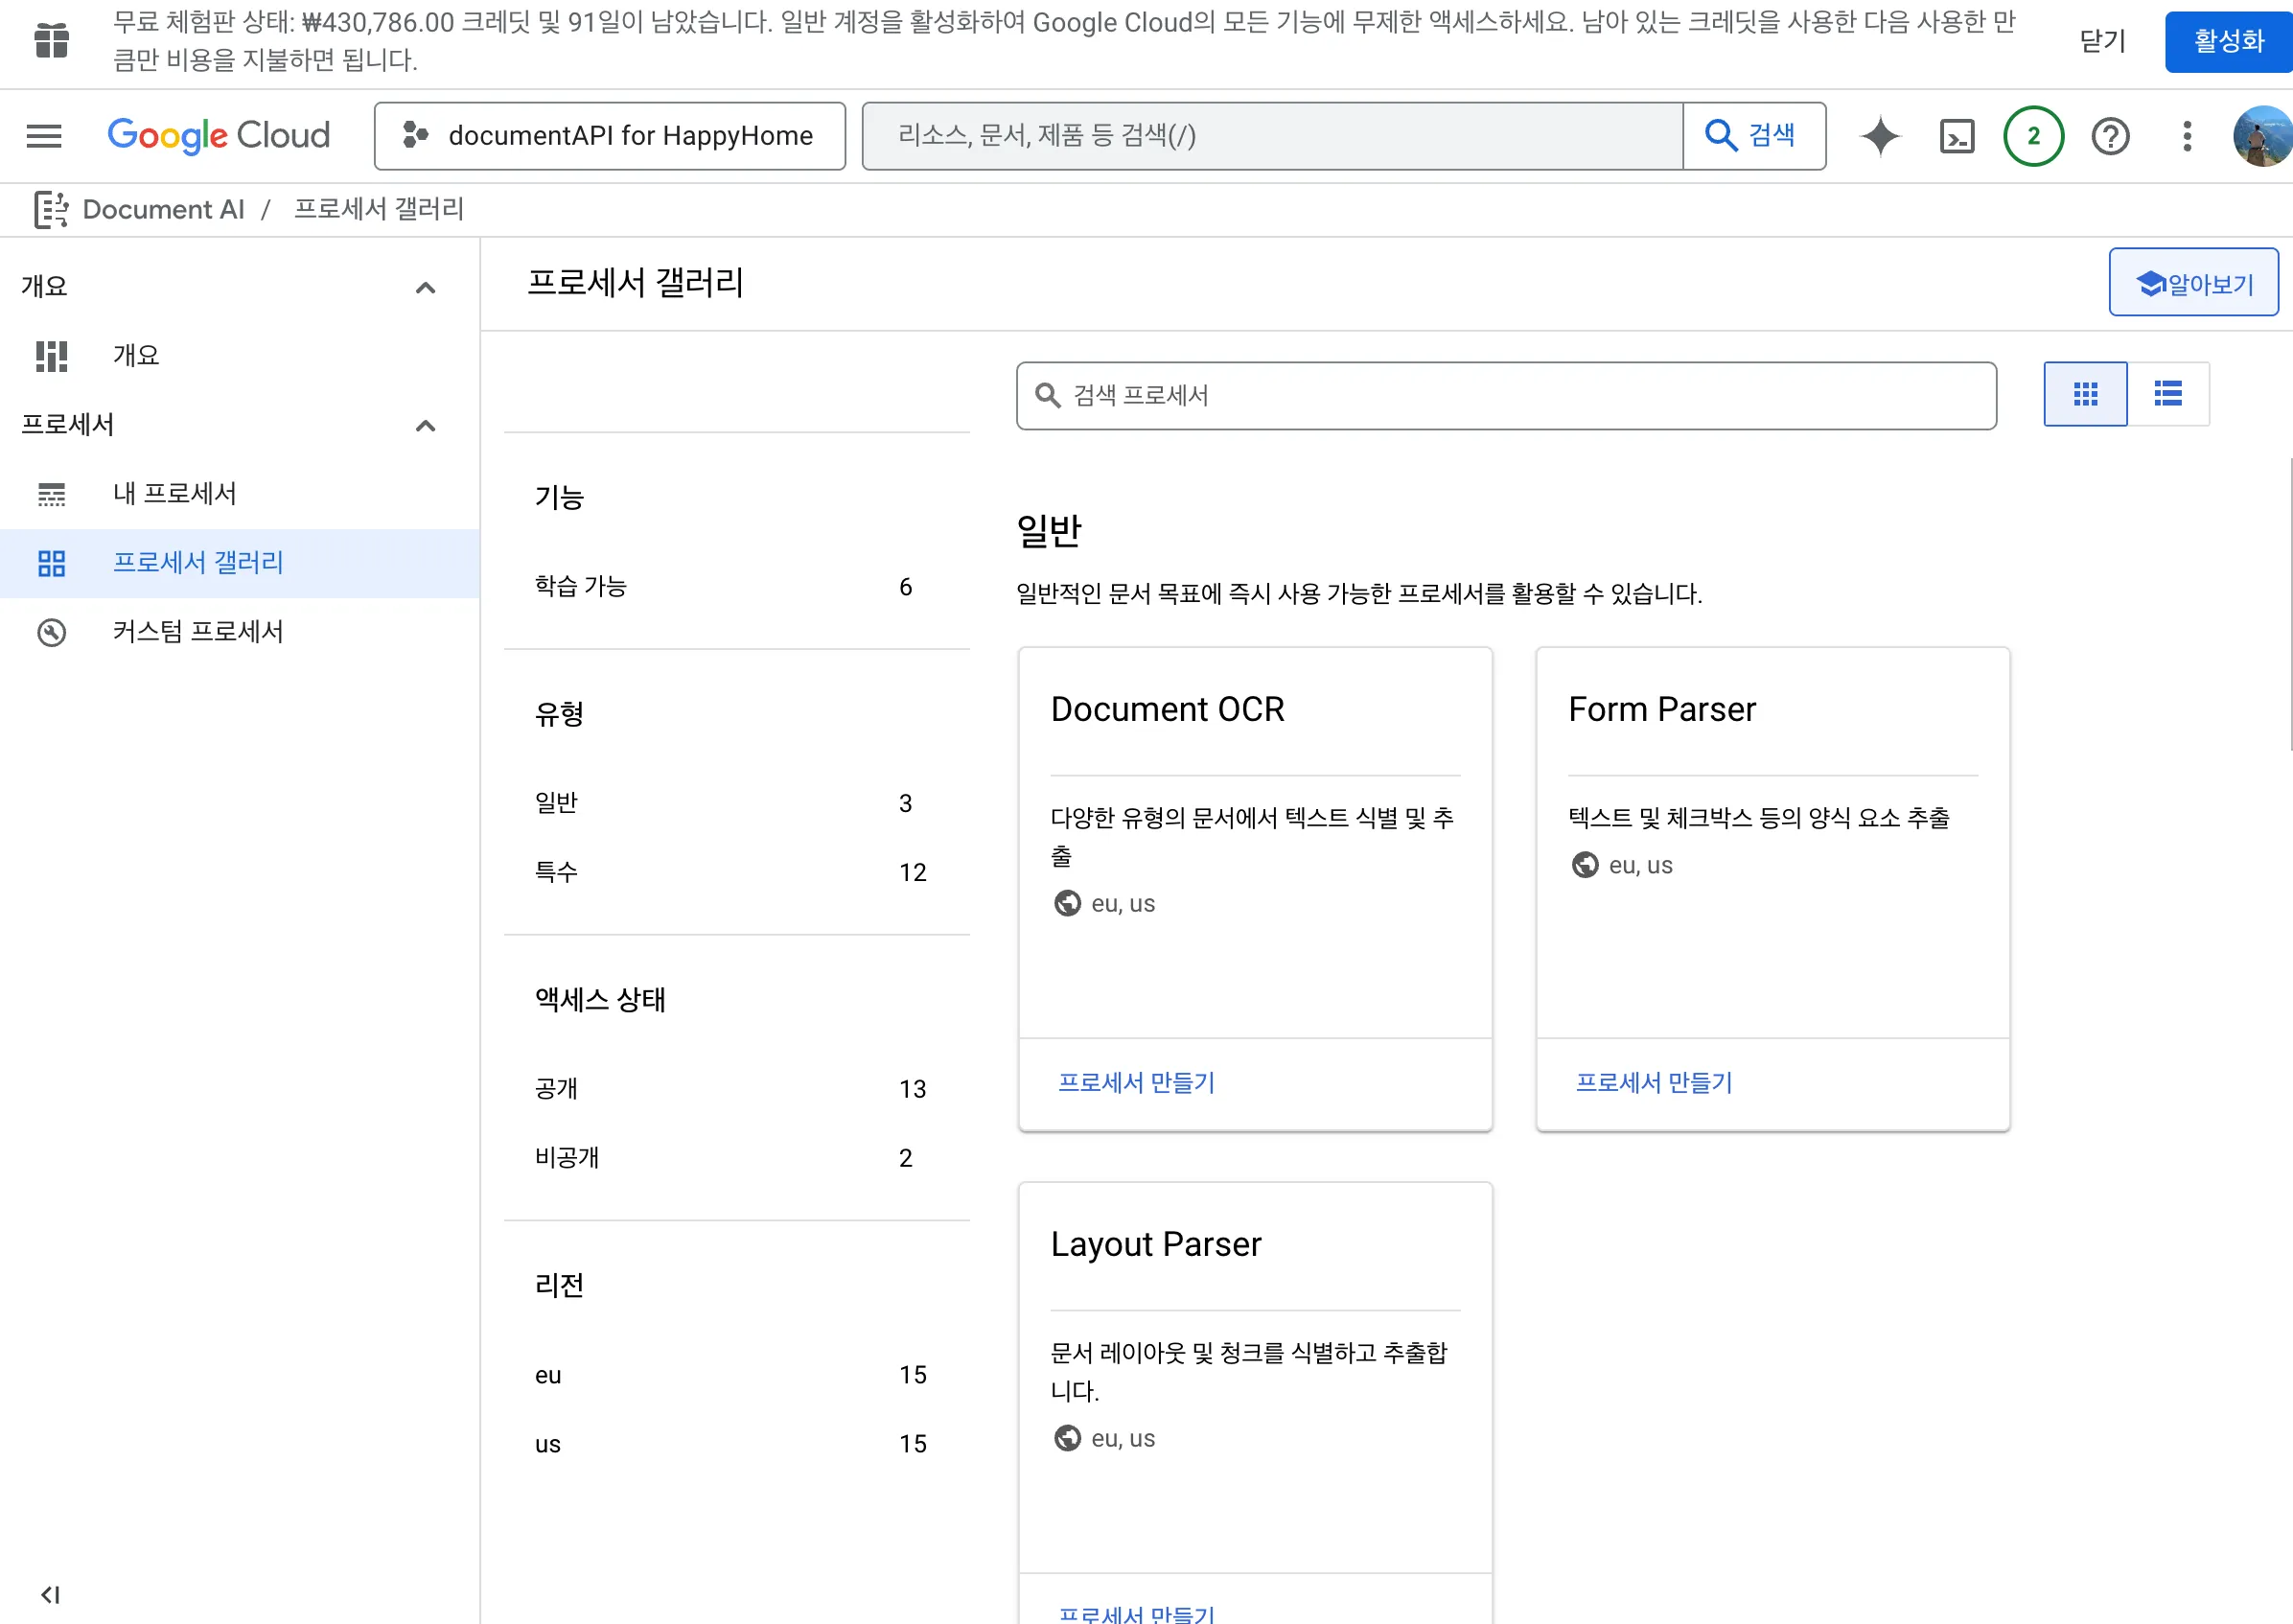The image size is (2293, 1624).
Task: Open the help question mark menu
Action: [2110, 136]
